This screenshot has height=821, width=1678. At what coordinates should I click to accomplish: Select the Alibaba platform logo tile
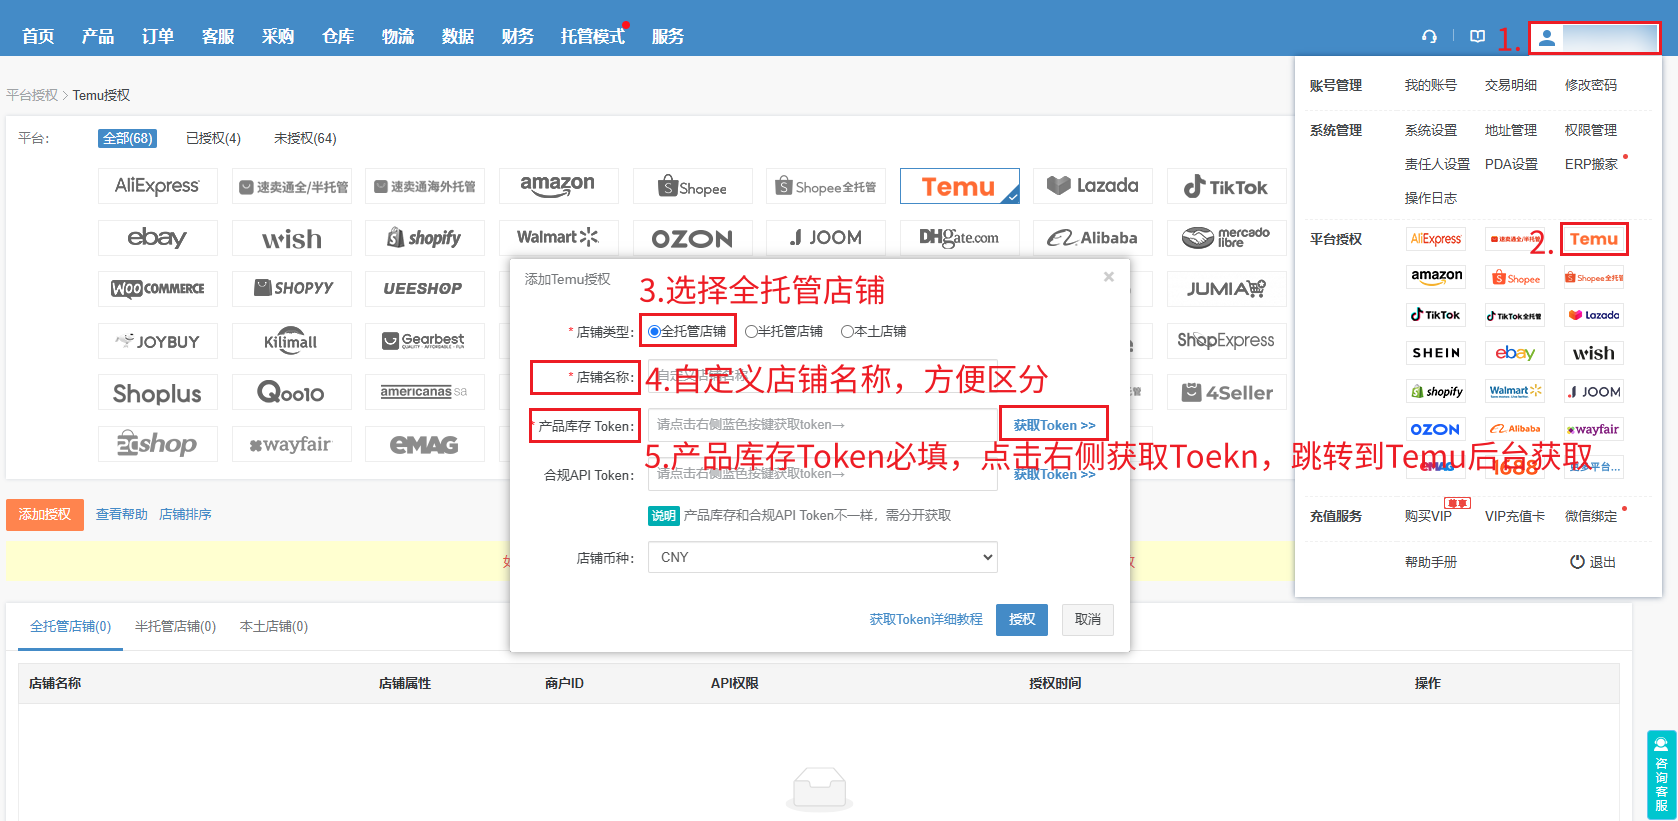click(x=1092, y=238)
